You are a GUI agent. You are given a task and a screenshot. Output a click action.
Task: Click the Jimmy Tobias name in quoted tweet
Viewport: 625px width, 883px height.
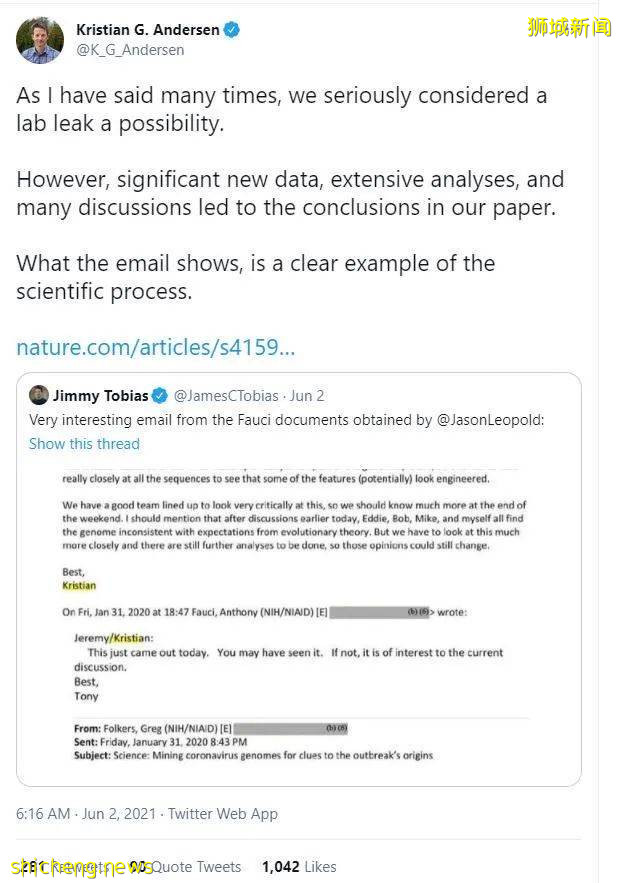[100, 396]
